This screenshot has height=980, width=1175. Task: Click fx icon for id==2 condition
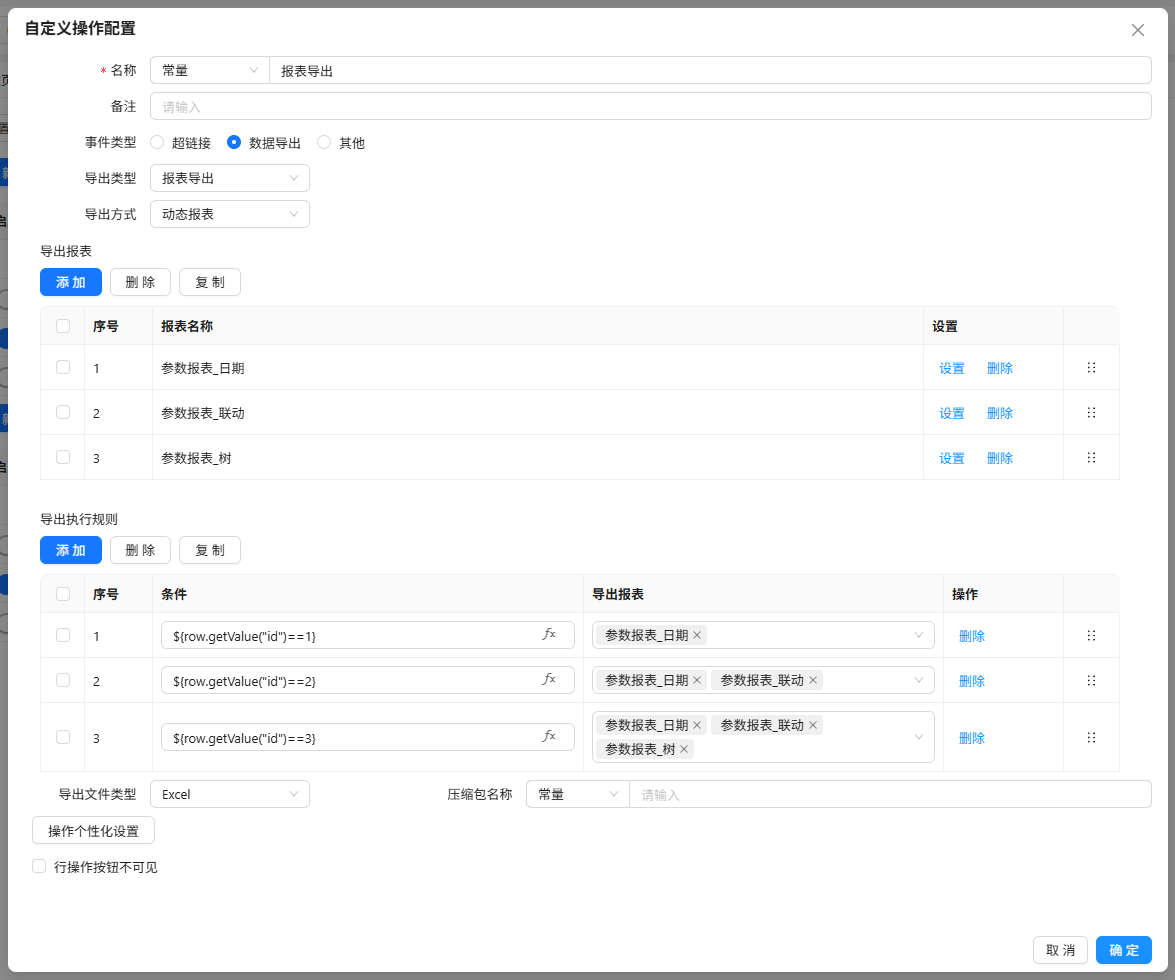(x=549, y=680)
